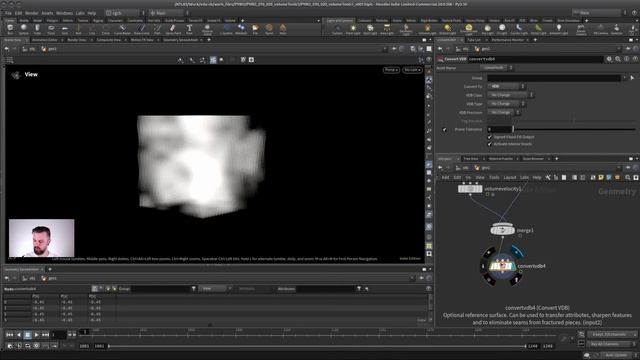Switch to the Performance Monitor tab
Viewport: 640px width, 360px height.
click(x=507, y=40)
